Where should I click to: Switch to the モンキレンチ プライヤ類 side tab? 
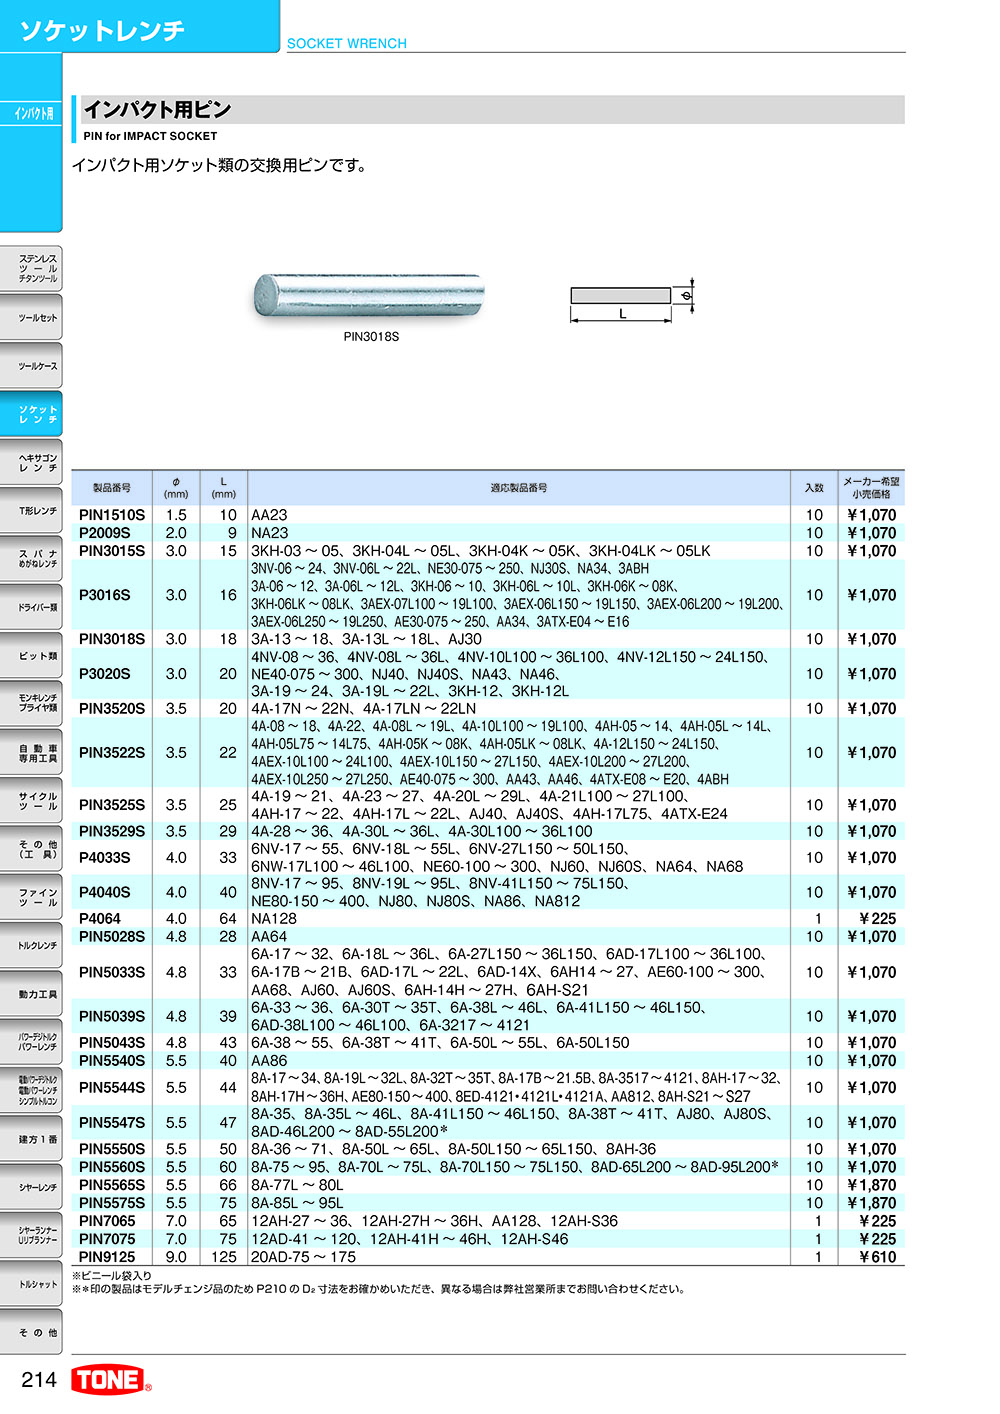coord(32,703)
